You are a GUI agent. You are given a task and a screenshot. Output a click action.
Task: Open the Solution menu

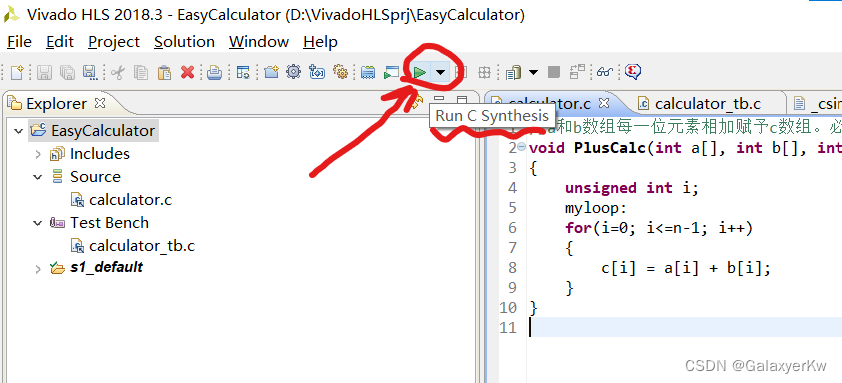tap(184, 42)
